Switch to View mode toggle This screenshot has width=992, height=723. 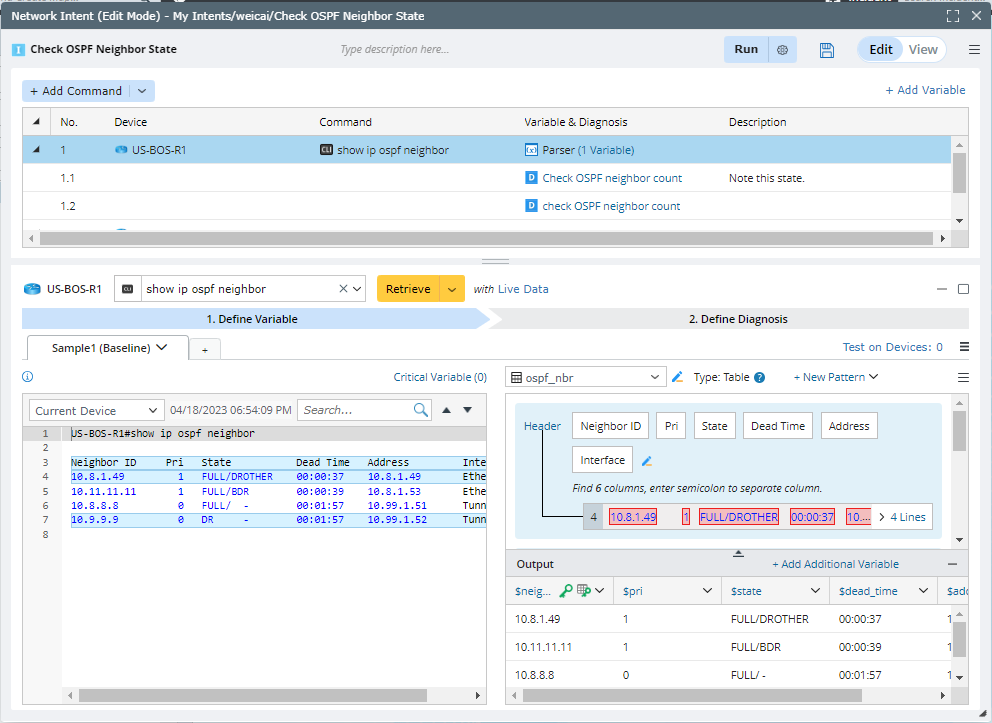[x=922, y=50]
